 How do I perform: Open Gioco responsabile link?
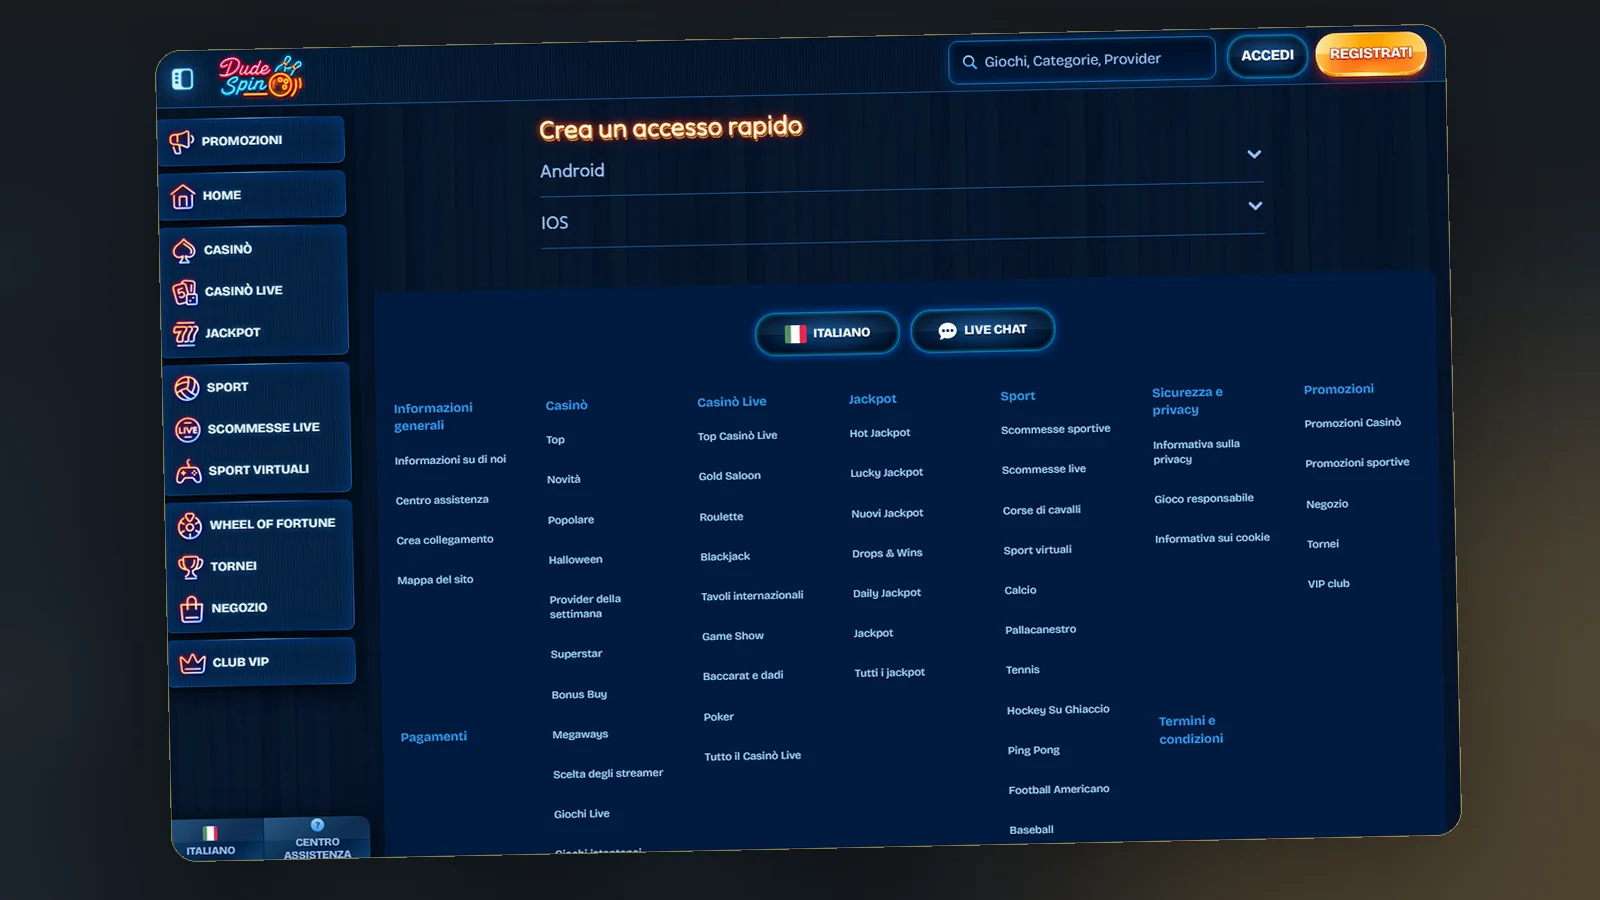point(1204,499)
